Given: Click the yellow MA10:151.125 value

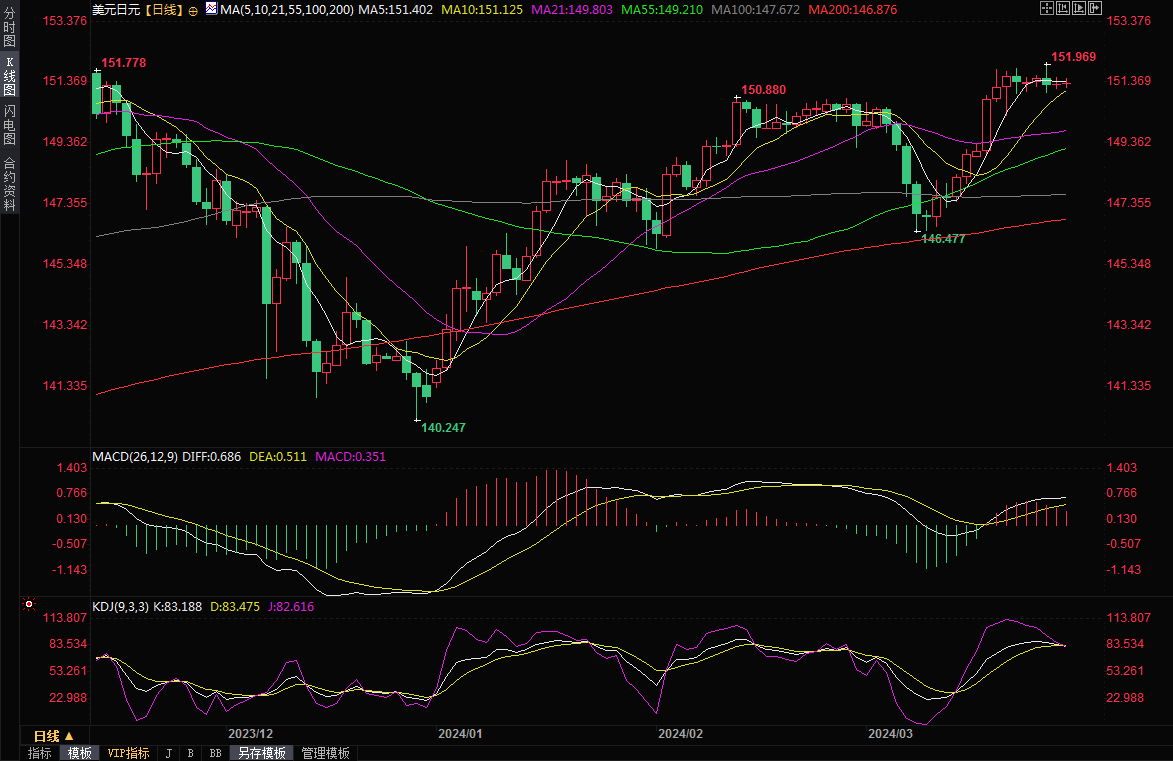Looking at the screenshot, I should click(x=482, y=10).
